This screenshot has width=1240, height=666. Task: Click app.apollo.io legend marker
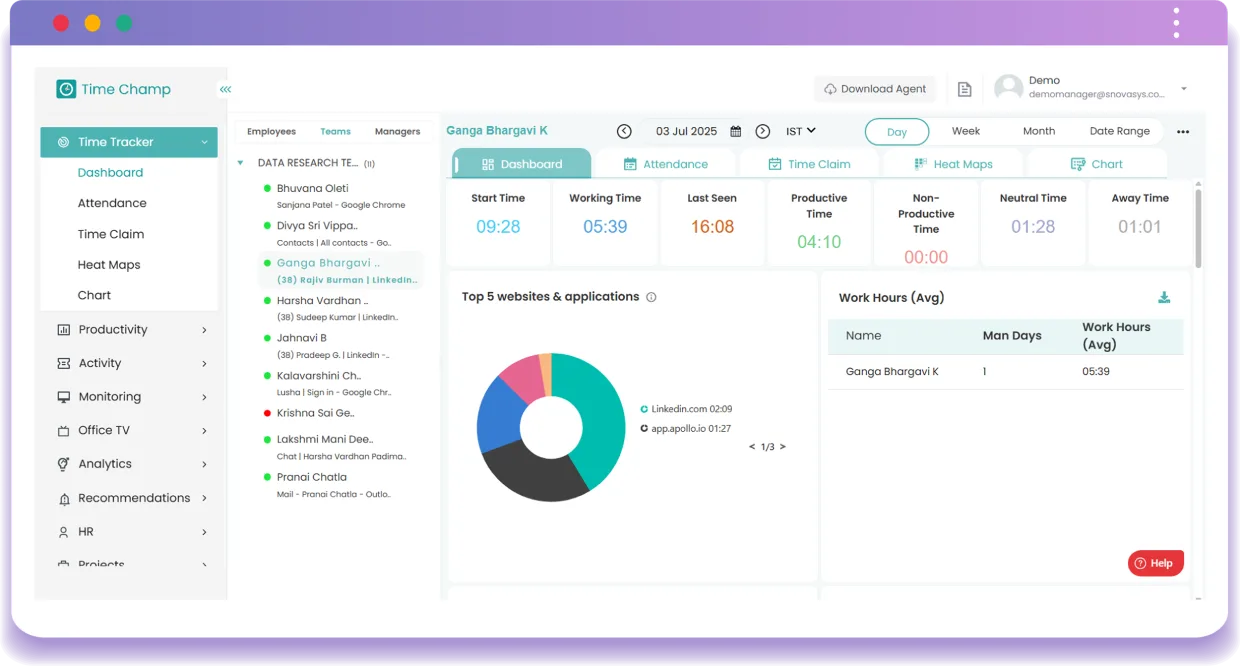point(644,428)
